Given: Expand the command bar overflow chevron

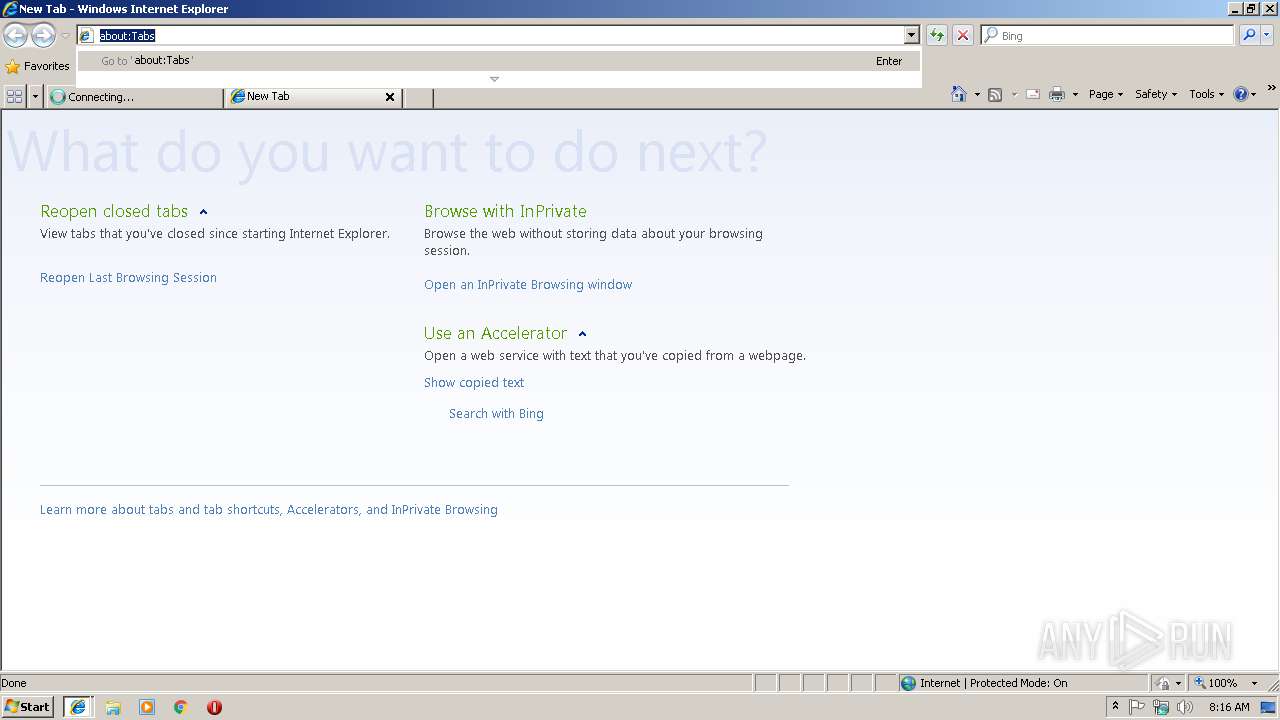Looking at the screenshot, I should click(x=1271, y=89).
